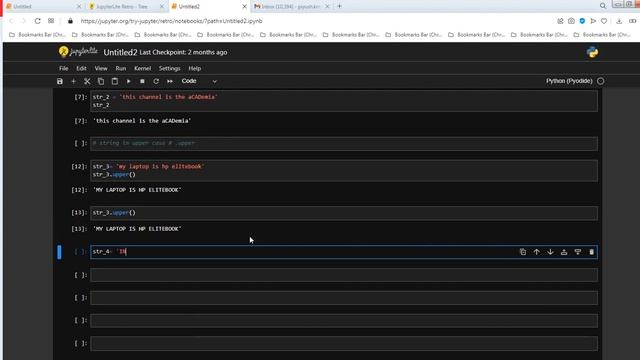640x360 pixels.
Task: Open the first Bookmarks Bar folder
Action: pos(37,35)
